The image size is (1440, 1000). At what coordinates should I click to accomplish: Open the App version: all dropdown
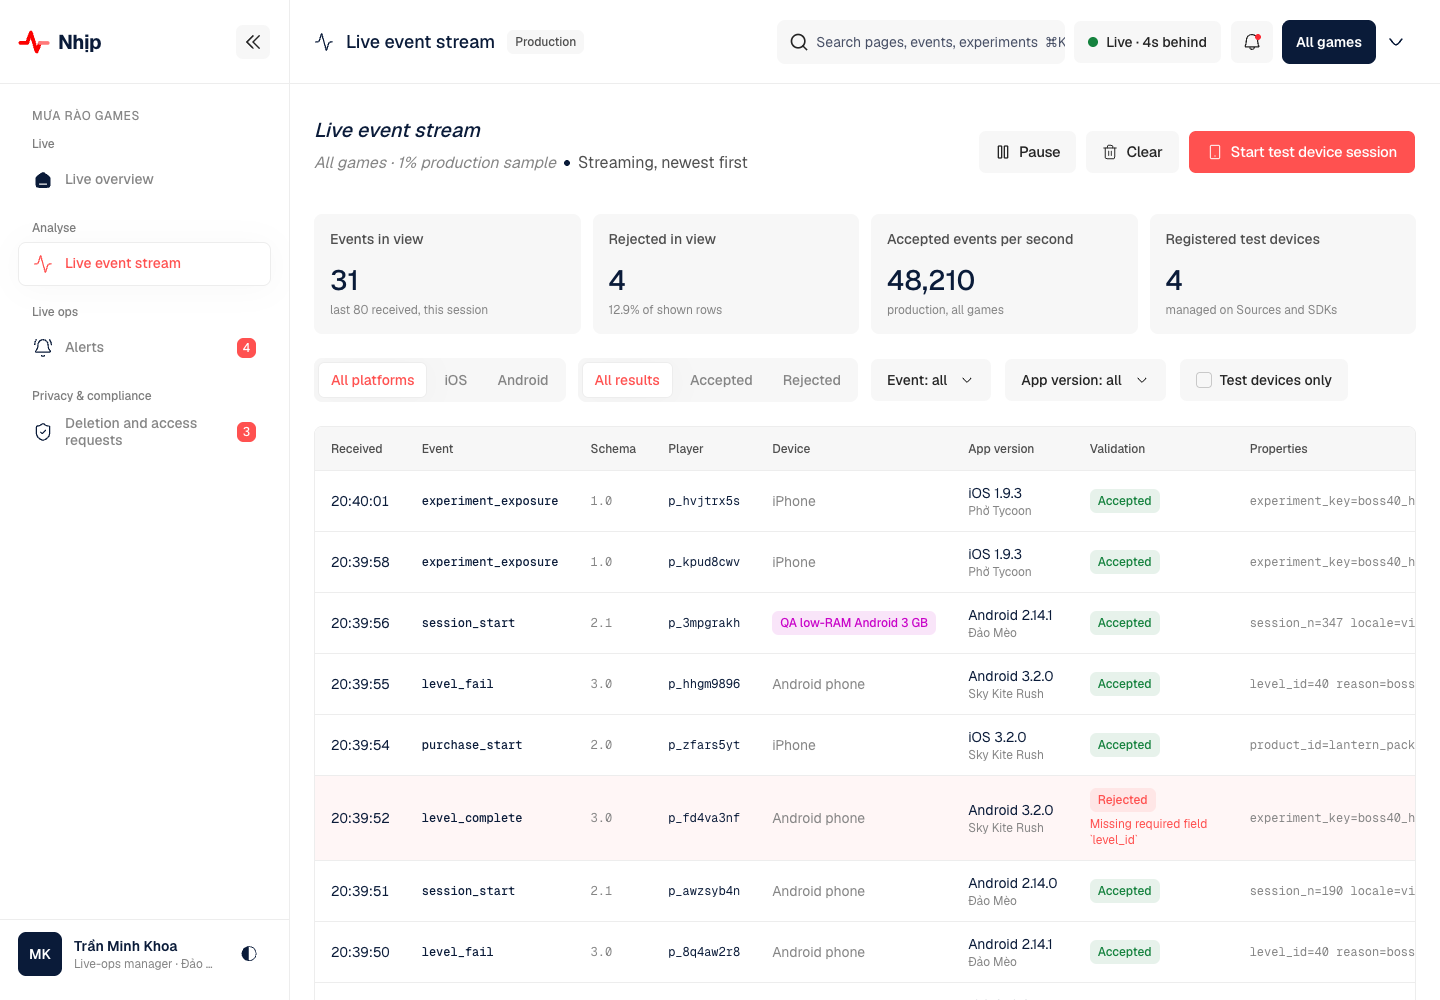[x=1085, y=380]
